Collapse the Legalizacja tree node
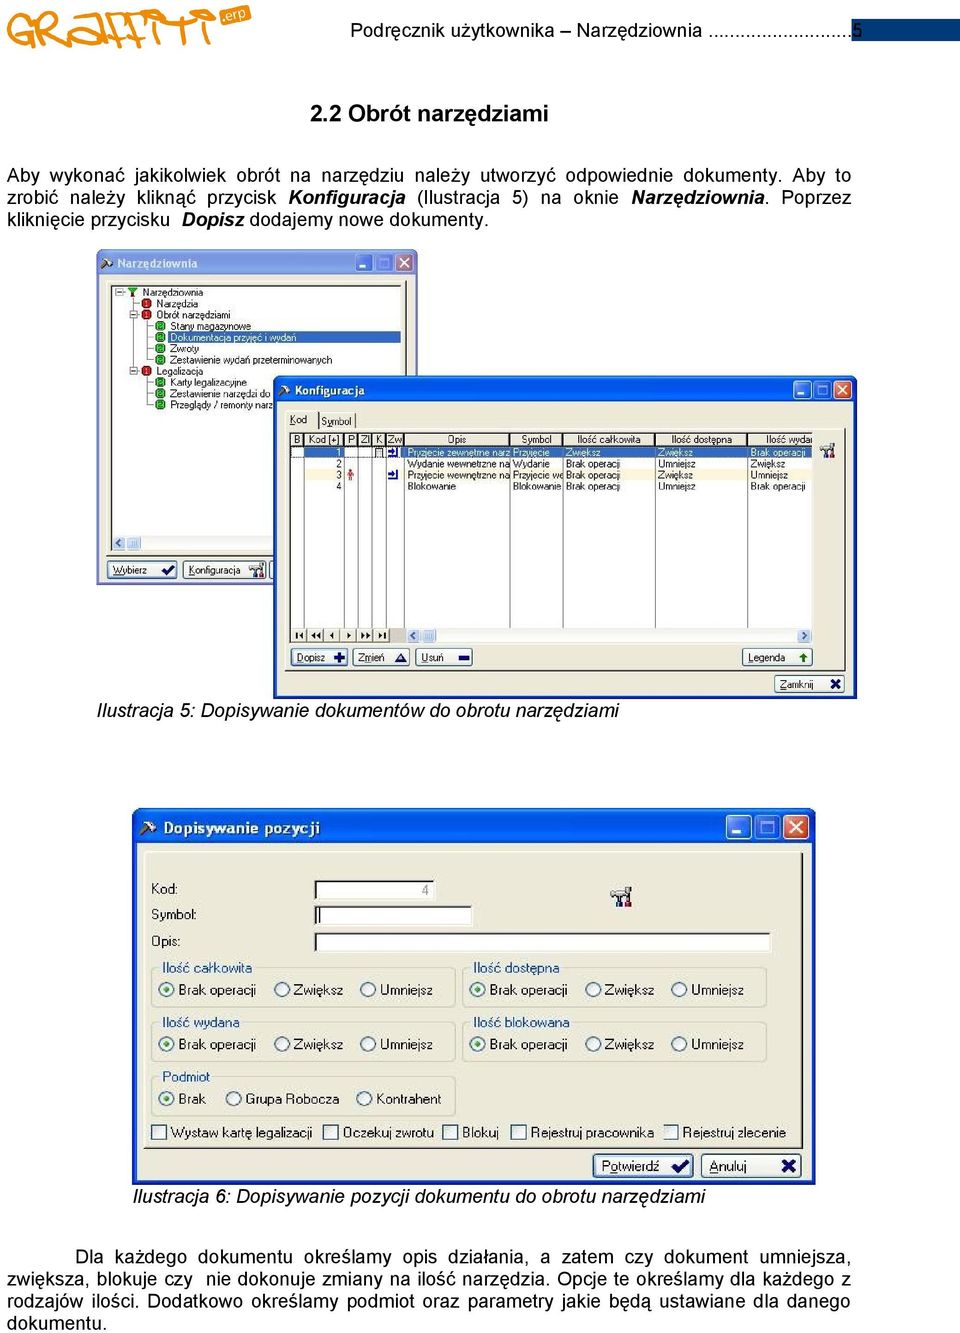This screenshot has width=960, height=1333. [x=133, y=371]
